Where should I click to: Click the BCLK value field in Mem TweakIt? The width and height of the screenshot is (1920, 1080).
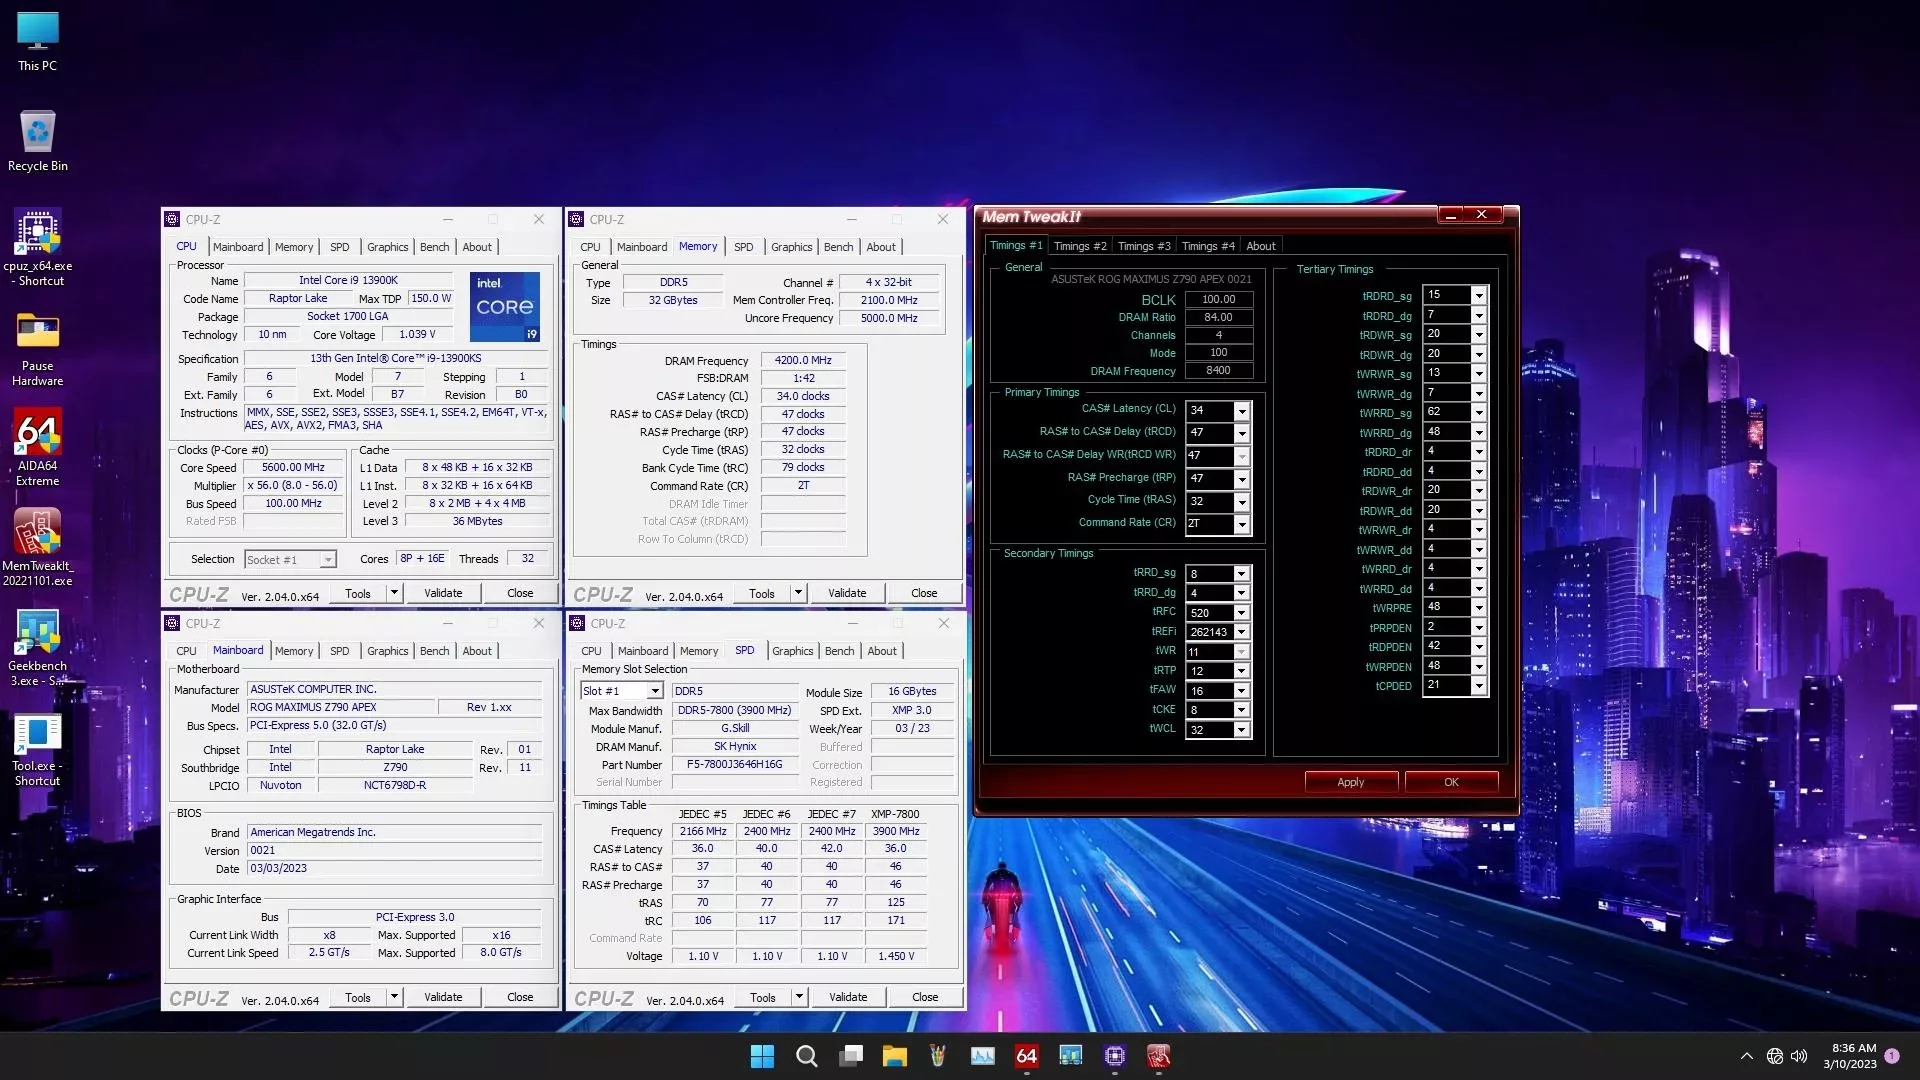[x=1220, y=298]
